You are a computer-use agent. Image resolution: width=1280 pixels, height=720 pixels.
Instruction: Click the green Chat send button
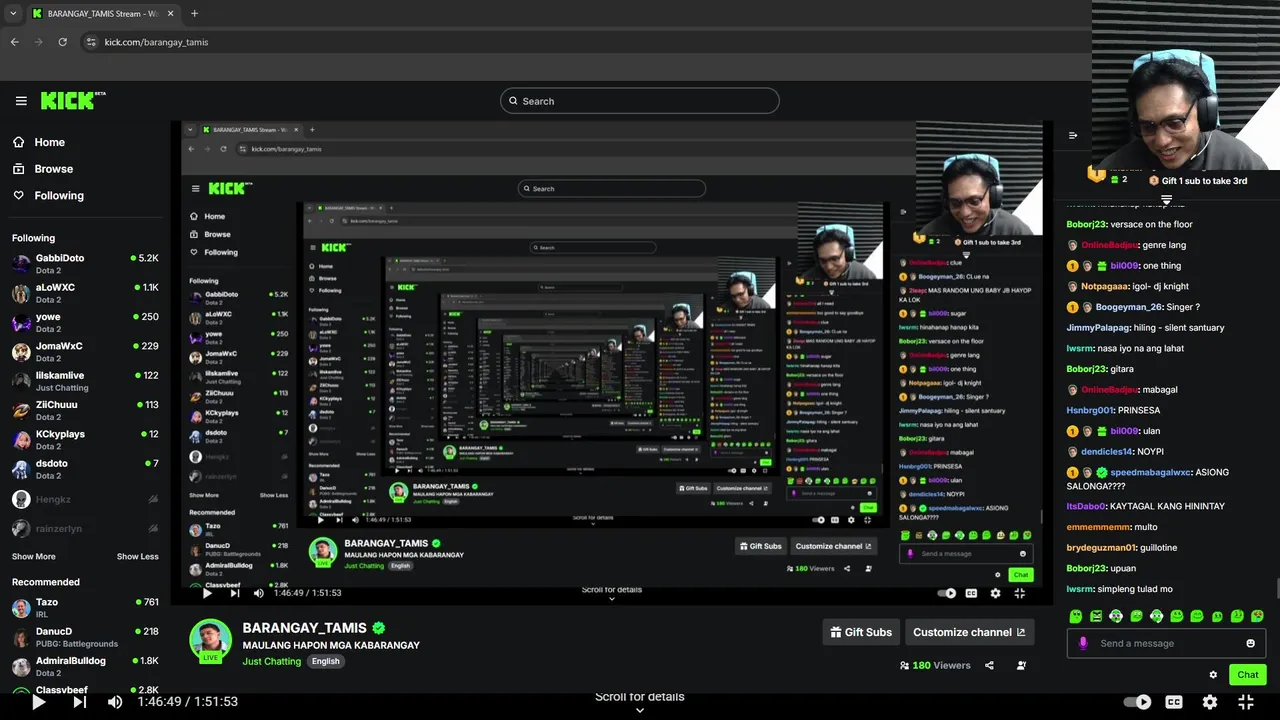(x=1248, y=675)
